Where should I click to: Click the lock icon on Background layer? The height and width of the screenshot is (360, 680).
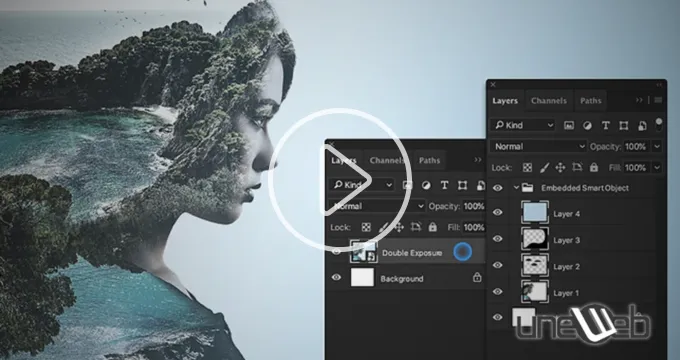pos(477,277)
